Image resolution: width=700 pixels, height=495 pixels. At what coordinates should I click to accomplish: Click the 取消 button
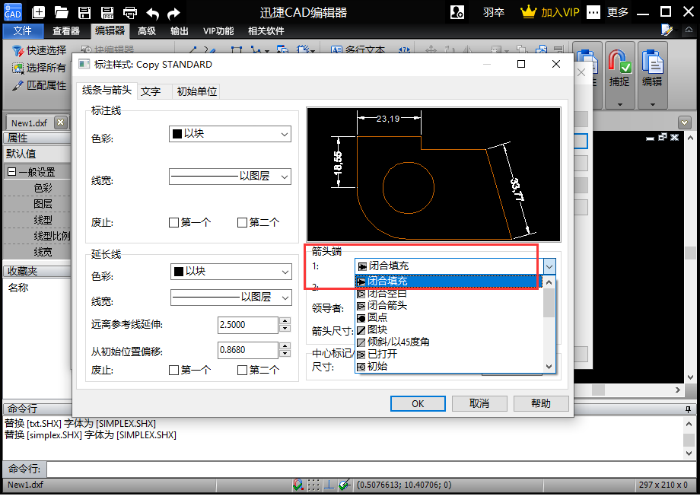pyautogui.click(x=479, y=403)
